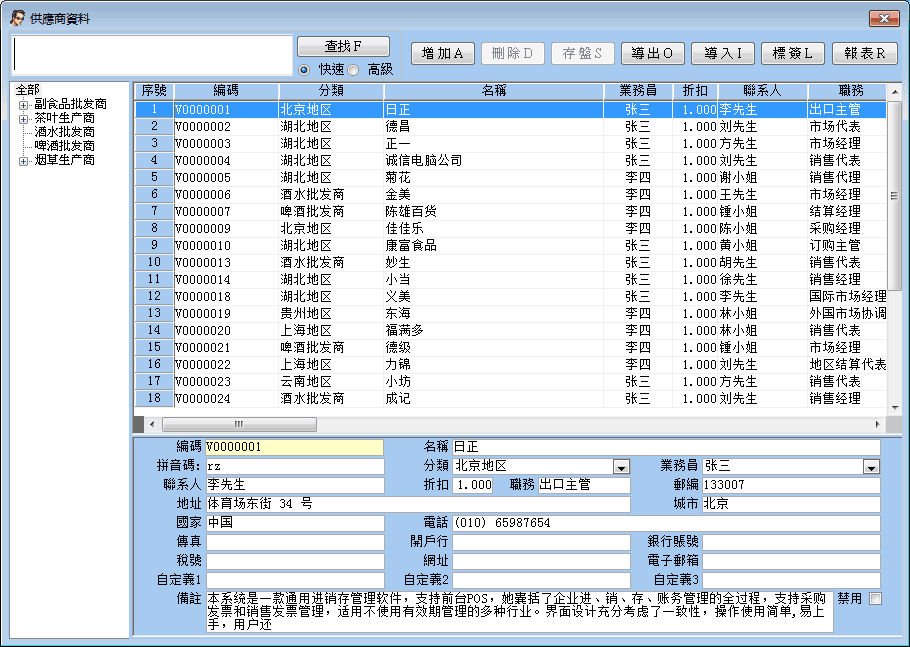Select 酒水批发商 in the category tree
Image resolution: width=910 pixels, height=647 pixels.
tap(65, 132)
